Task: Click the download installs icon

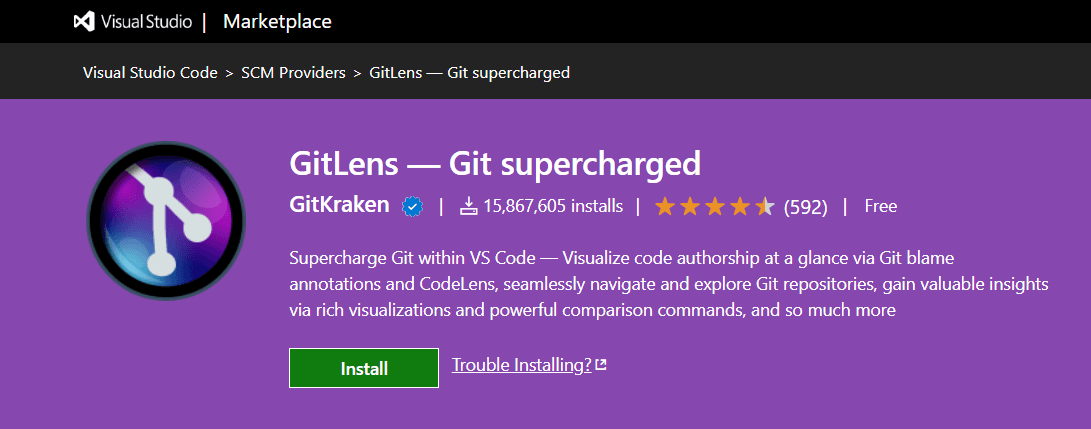Action: tap(468, 207)
